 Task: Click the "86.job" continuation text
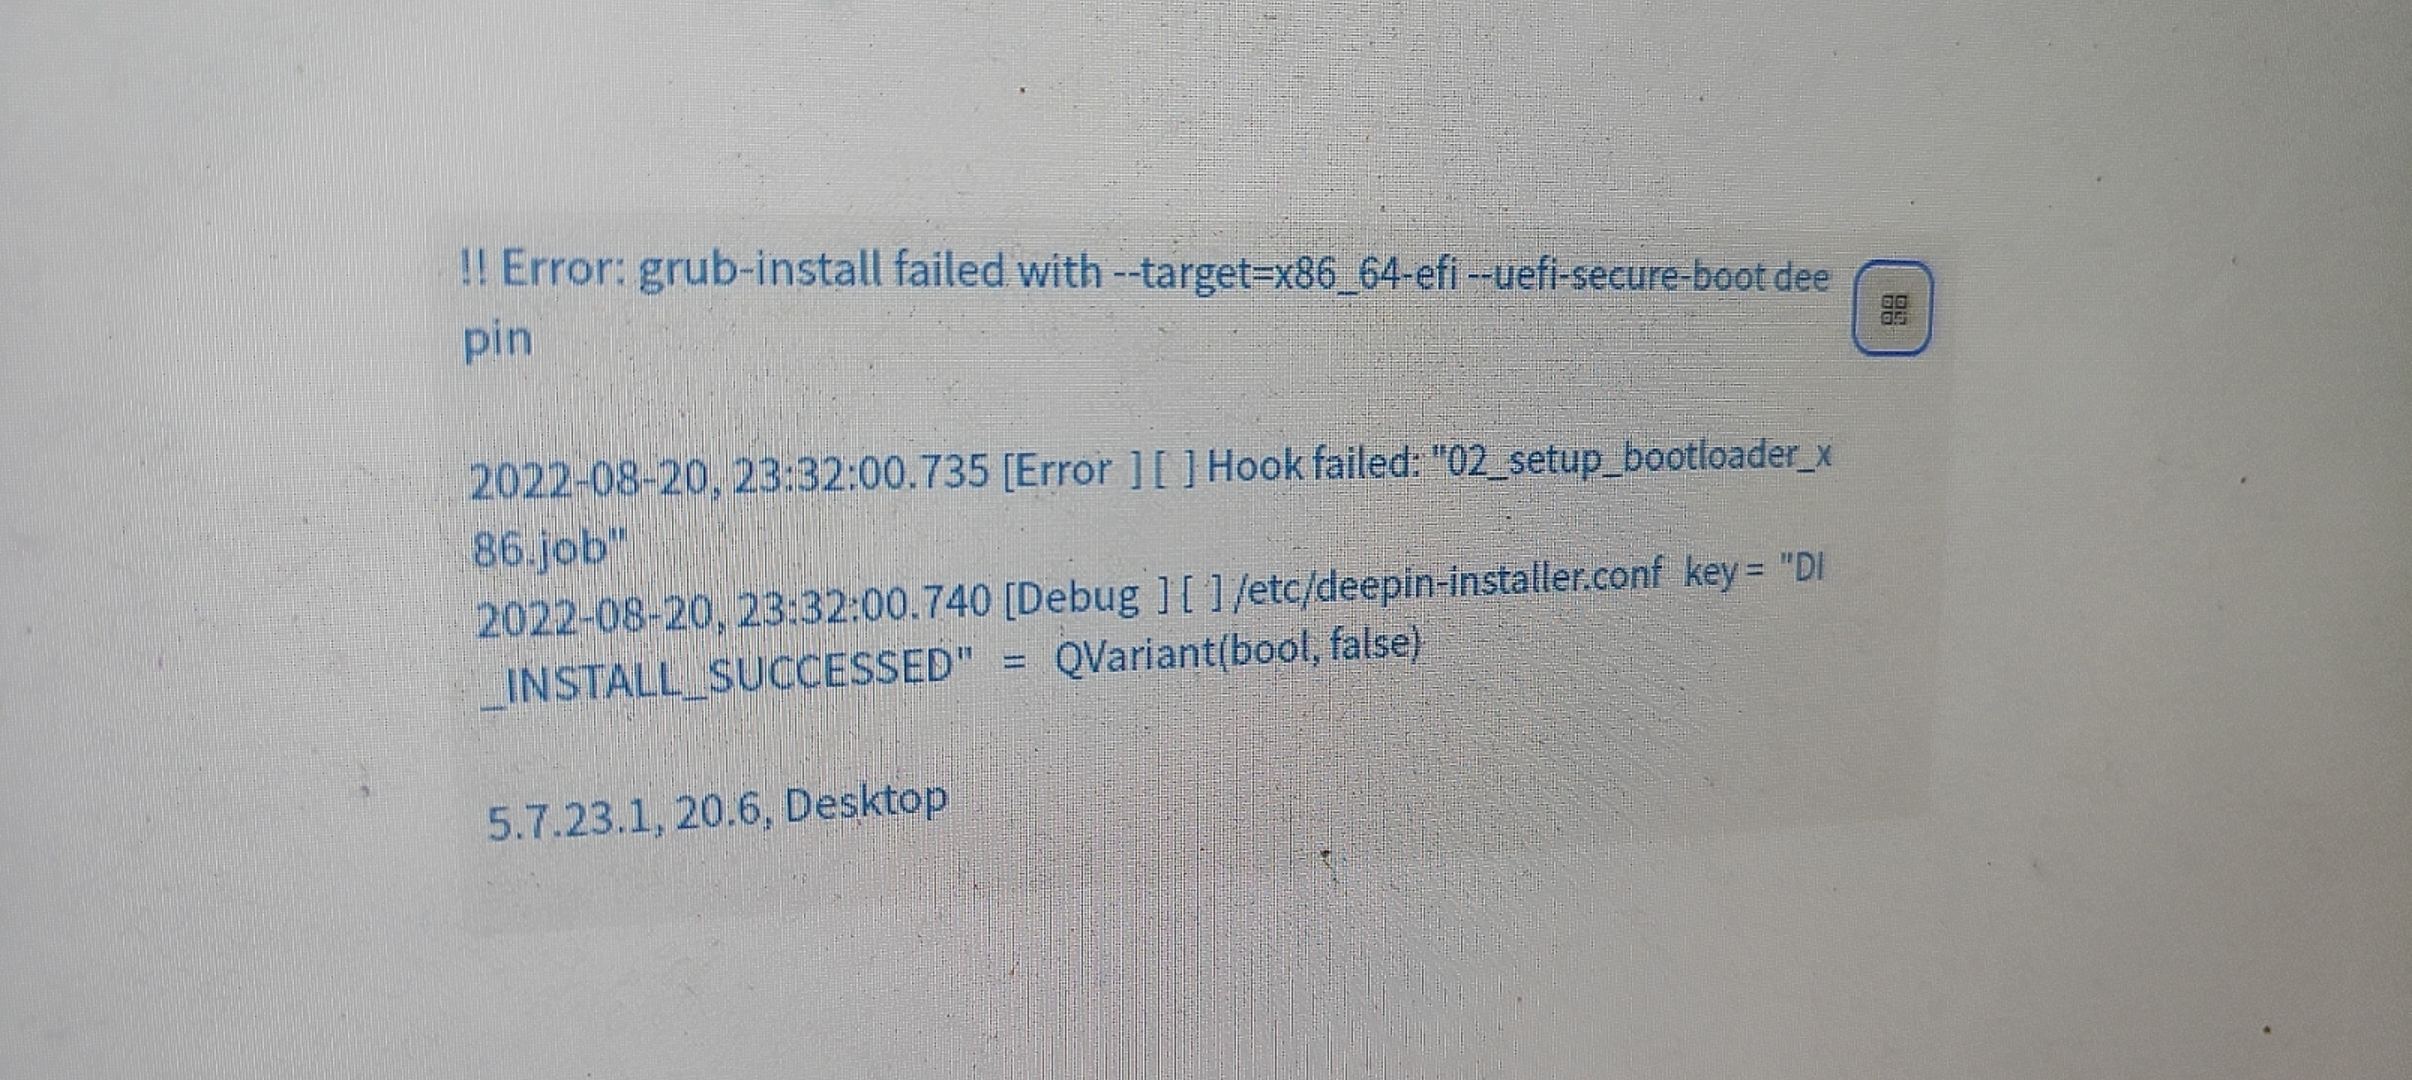(x=548, y=549)
